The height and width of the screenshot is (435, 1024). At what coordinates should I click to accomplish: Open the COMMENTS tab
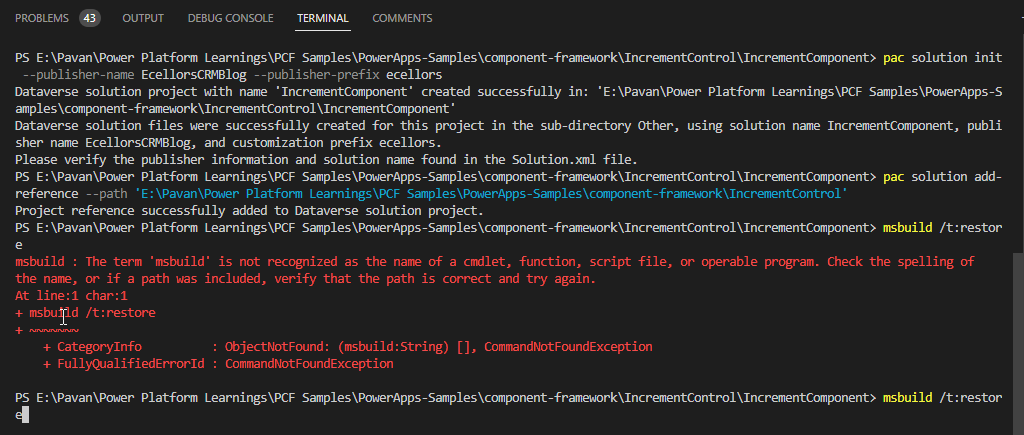tap(402, 19)
